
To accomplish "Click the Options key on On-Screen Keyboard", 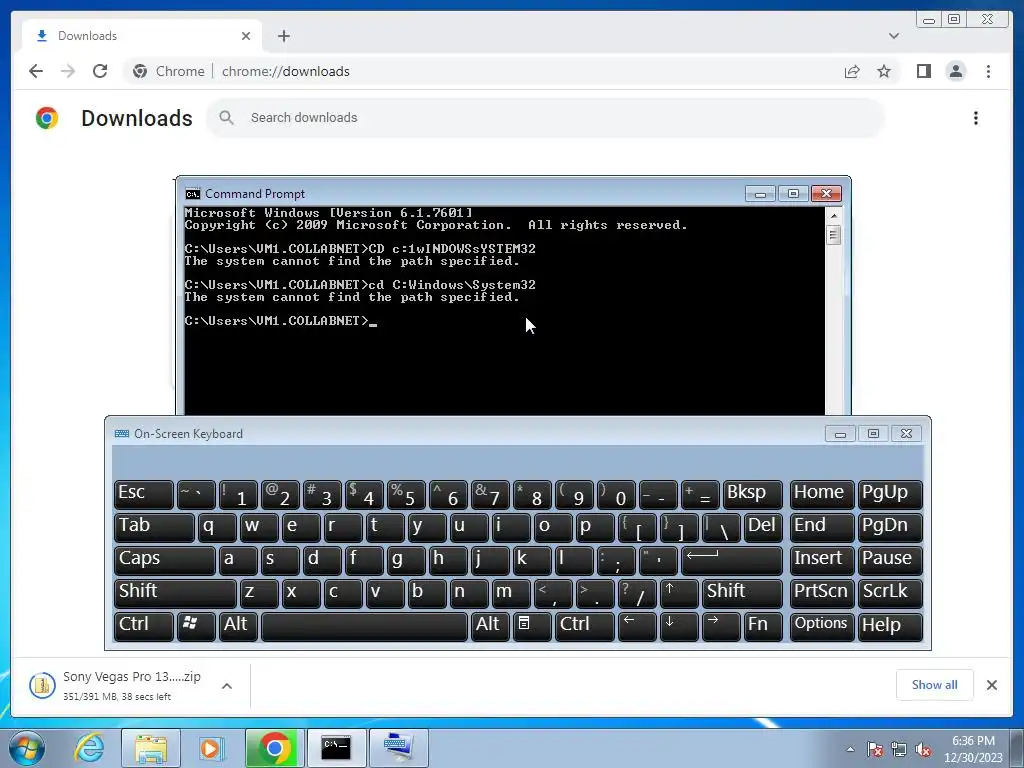I will tap(822, 626).
